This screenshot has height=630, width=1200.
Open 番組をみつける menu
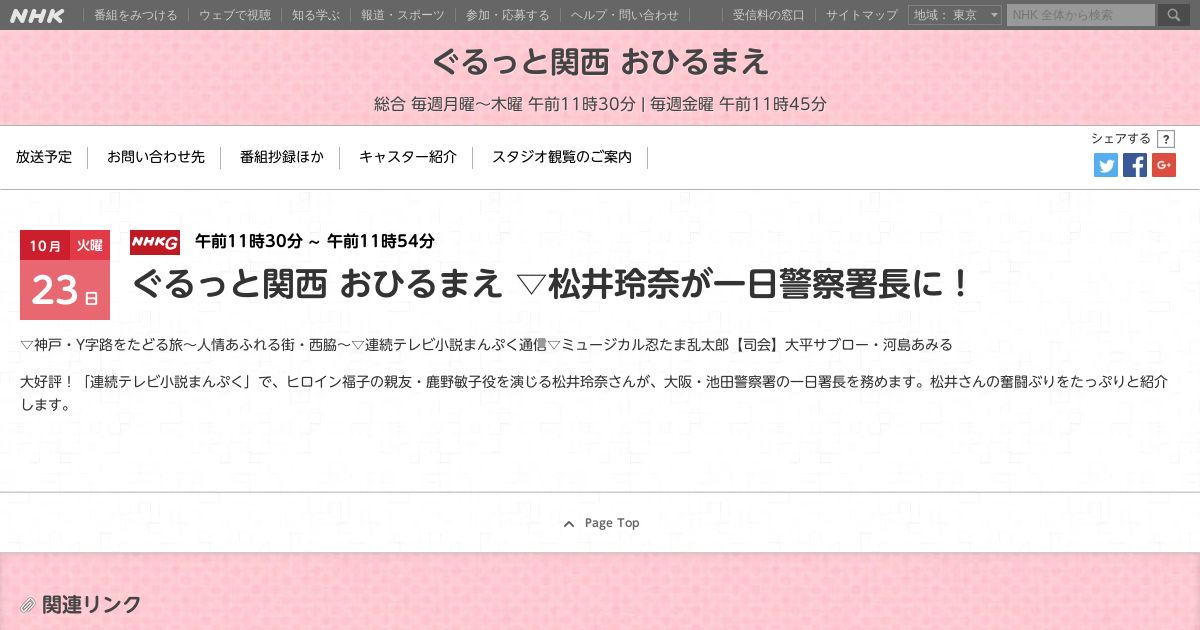tap(135, 15)
